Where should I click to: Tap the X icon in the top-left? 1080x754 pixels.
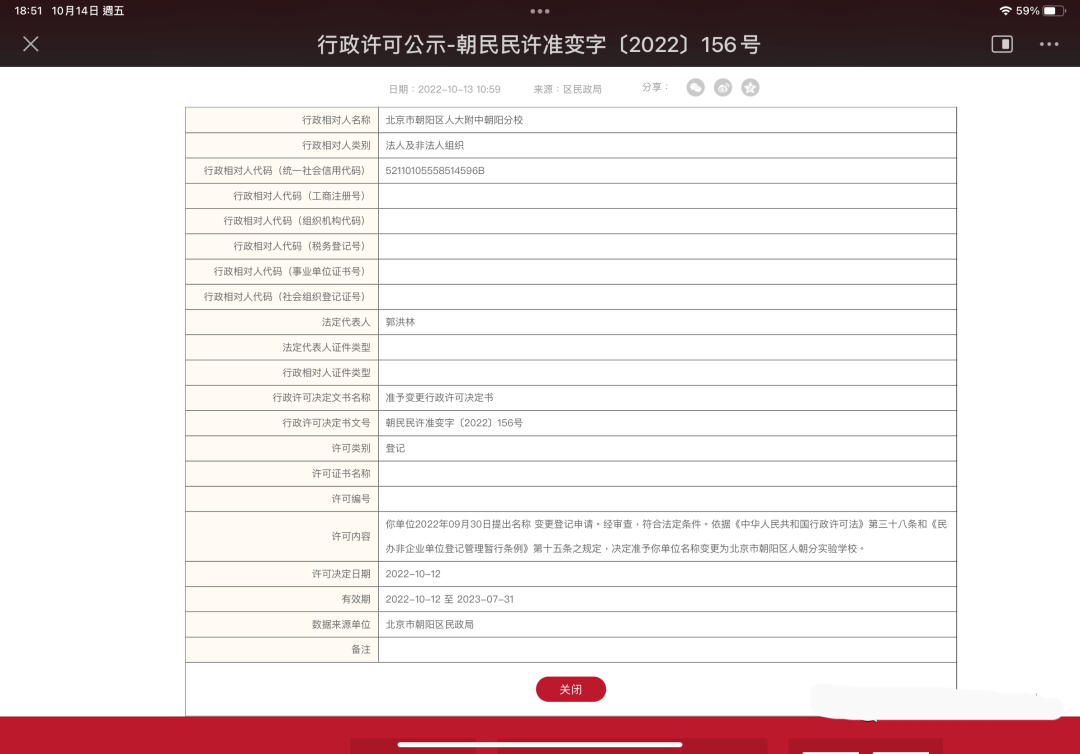click(x=31, y=44)
